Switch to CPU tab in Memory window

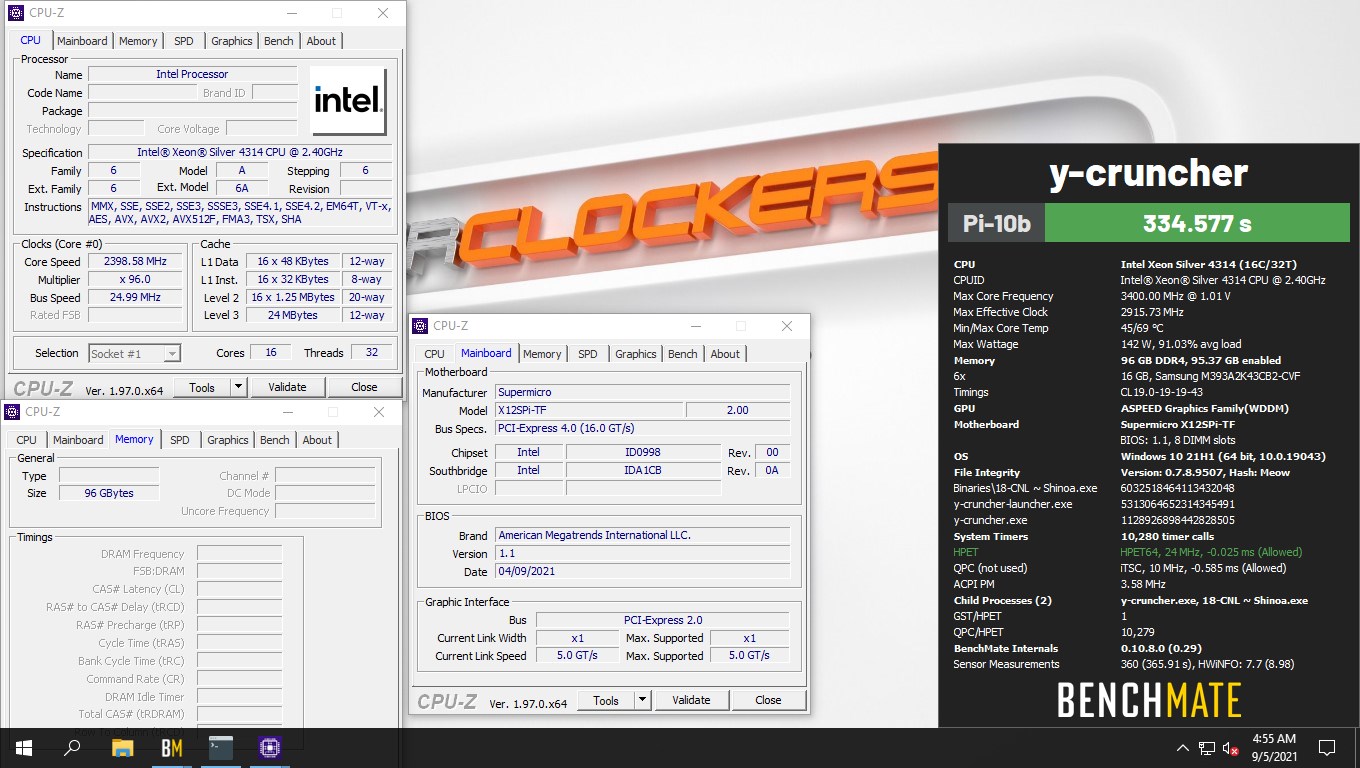tap(27, 440)
